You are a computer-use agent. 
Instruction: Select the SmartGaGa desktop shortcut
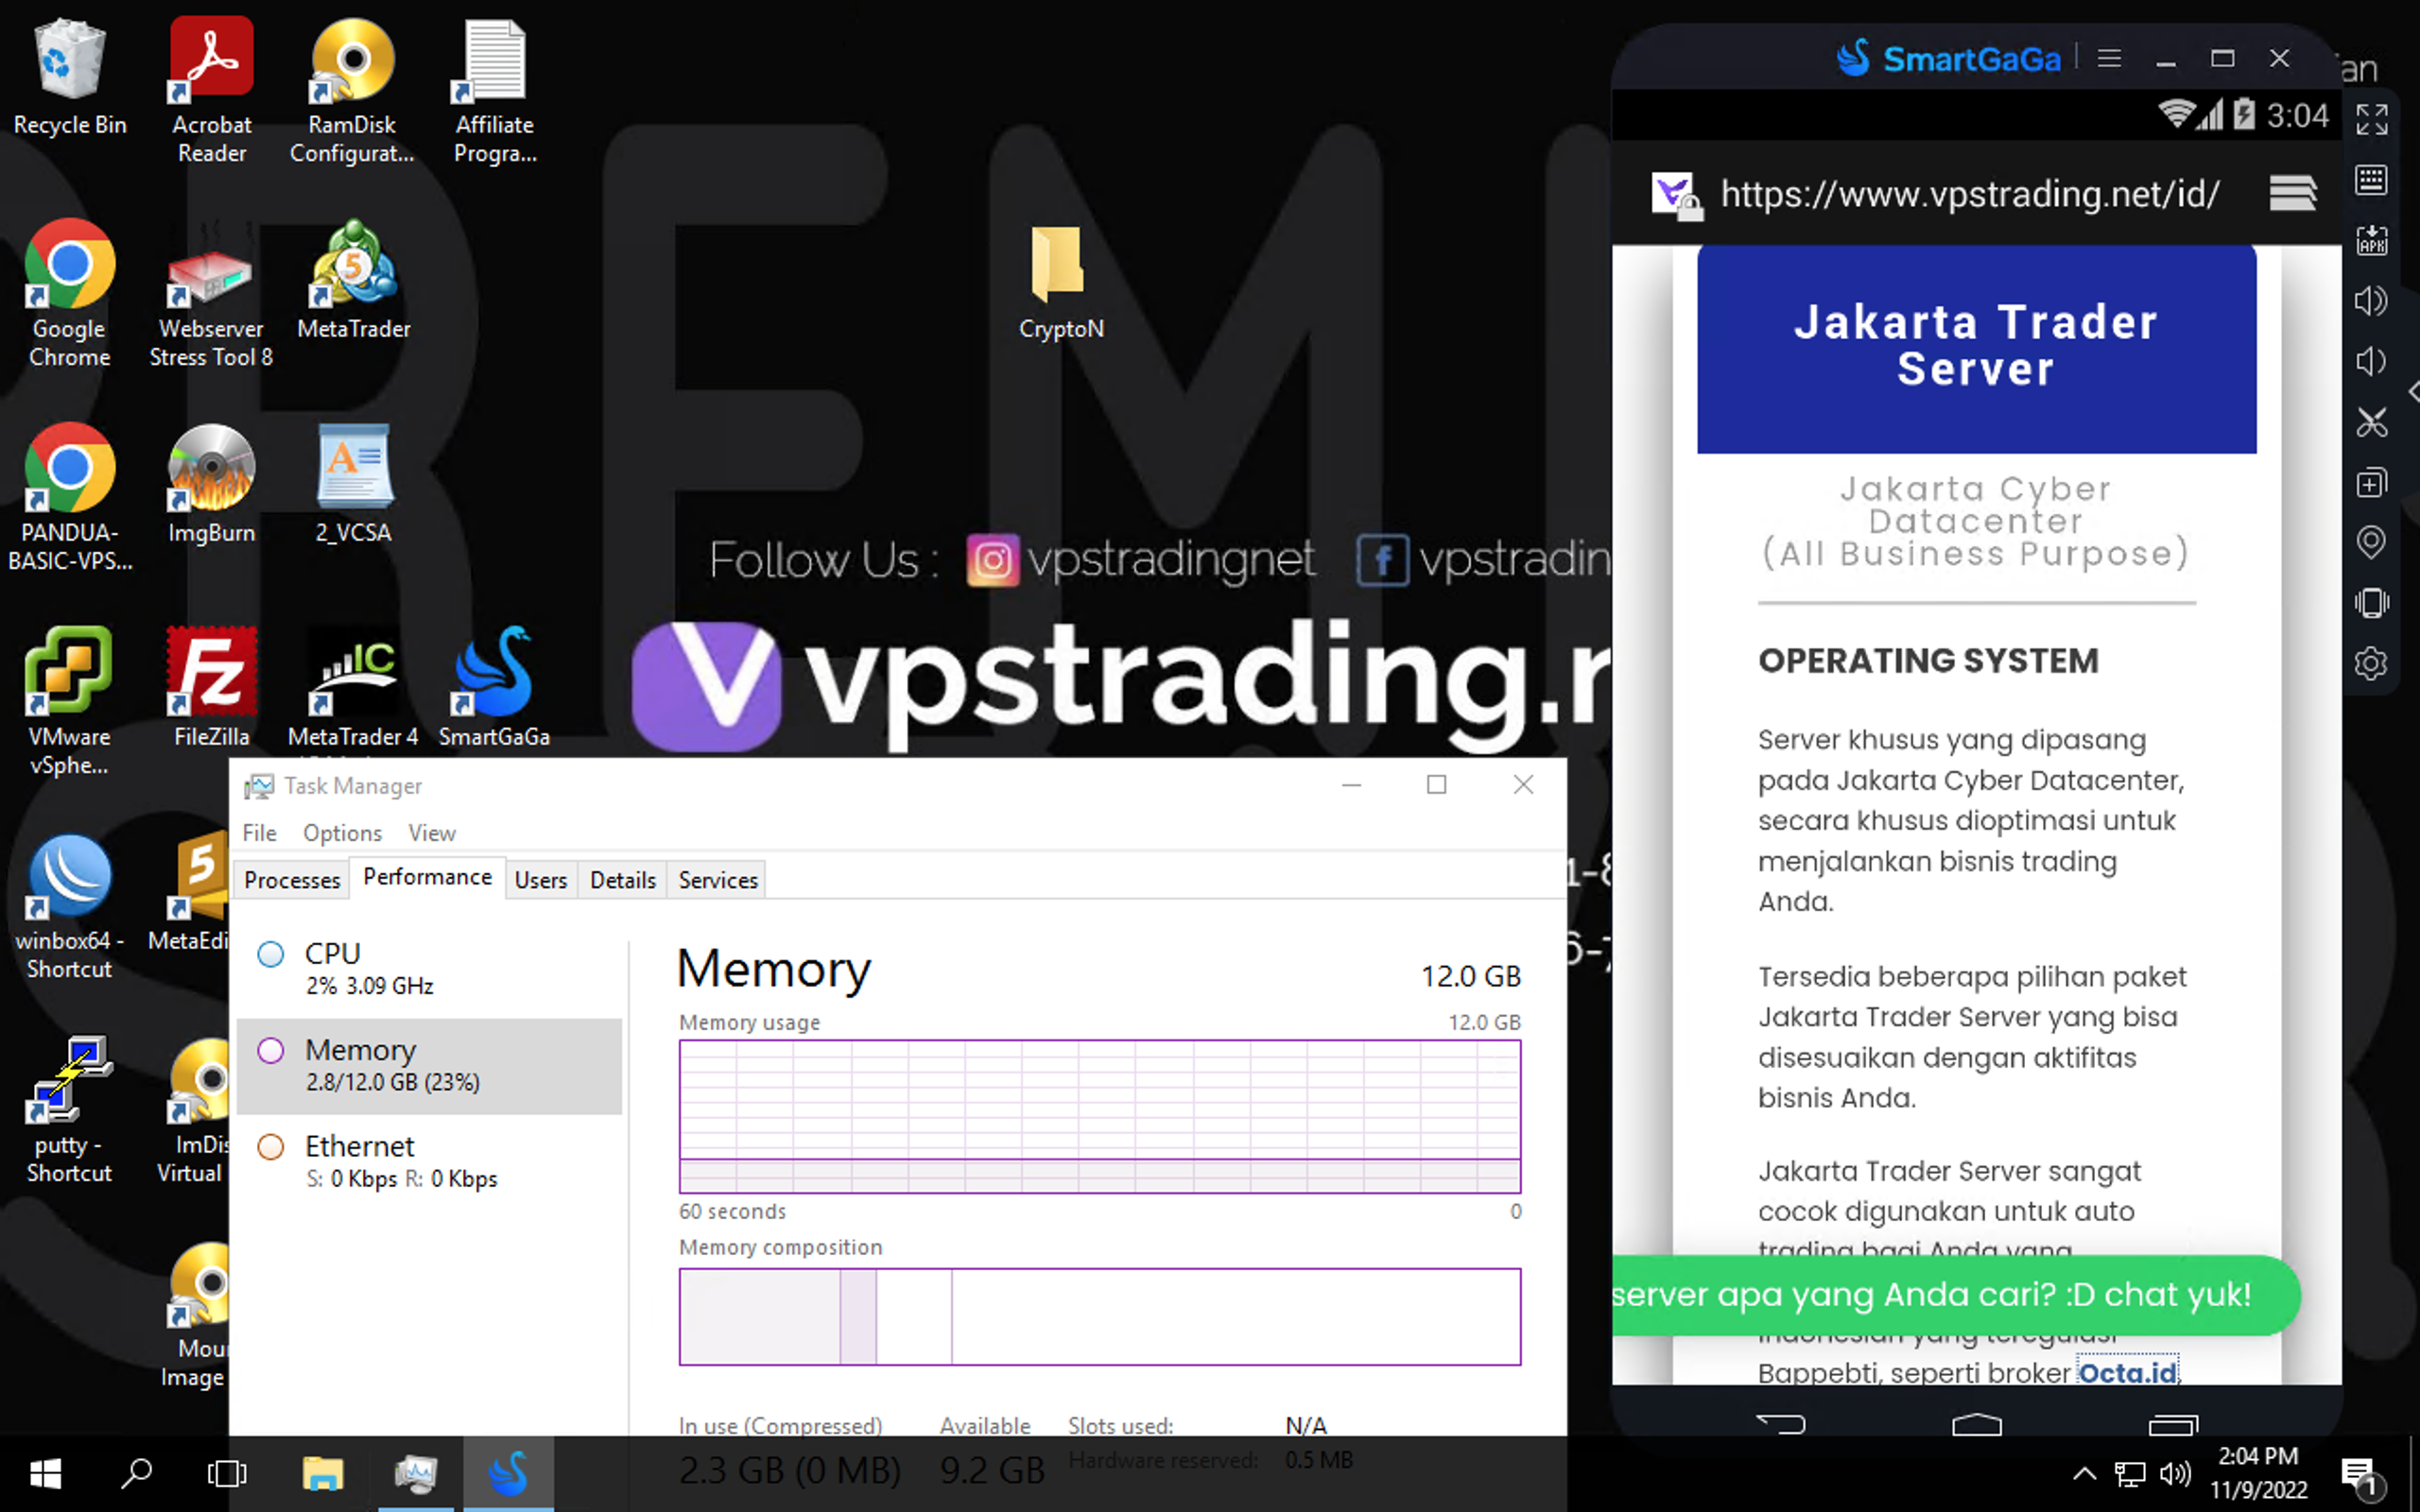point(494,688)
